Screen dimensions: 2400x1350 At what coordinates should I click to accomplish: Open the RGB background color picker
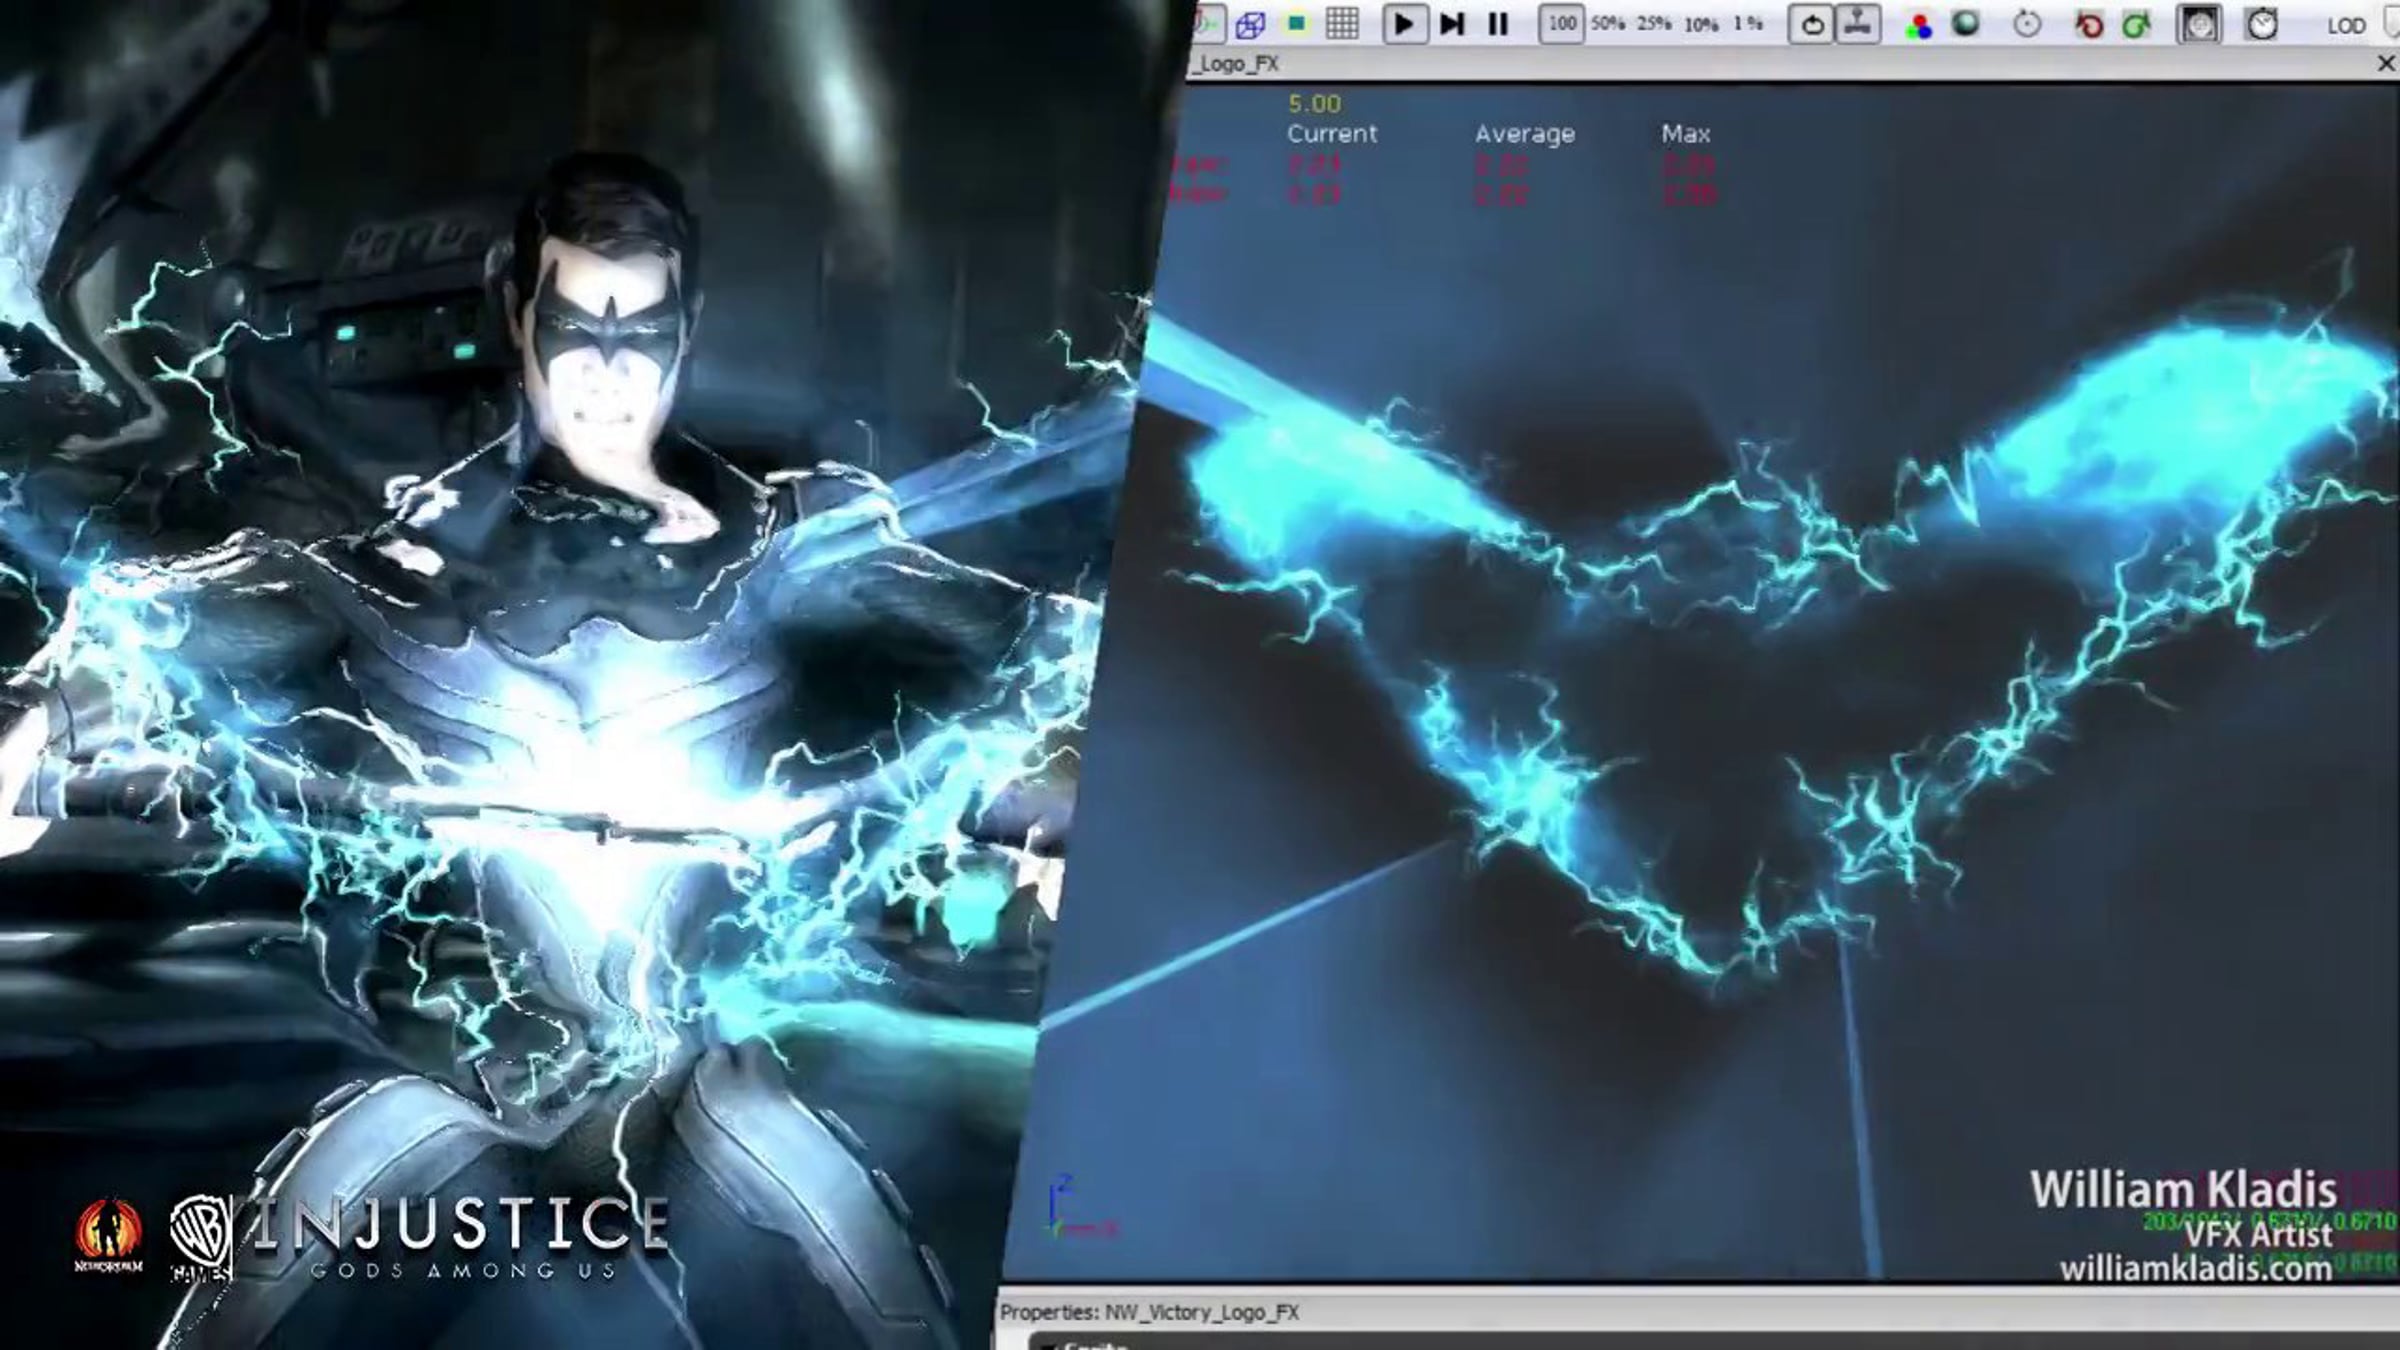(1918, 25)
